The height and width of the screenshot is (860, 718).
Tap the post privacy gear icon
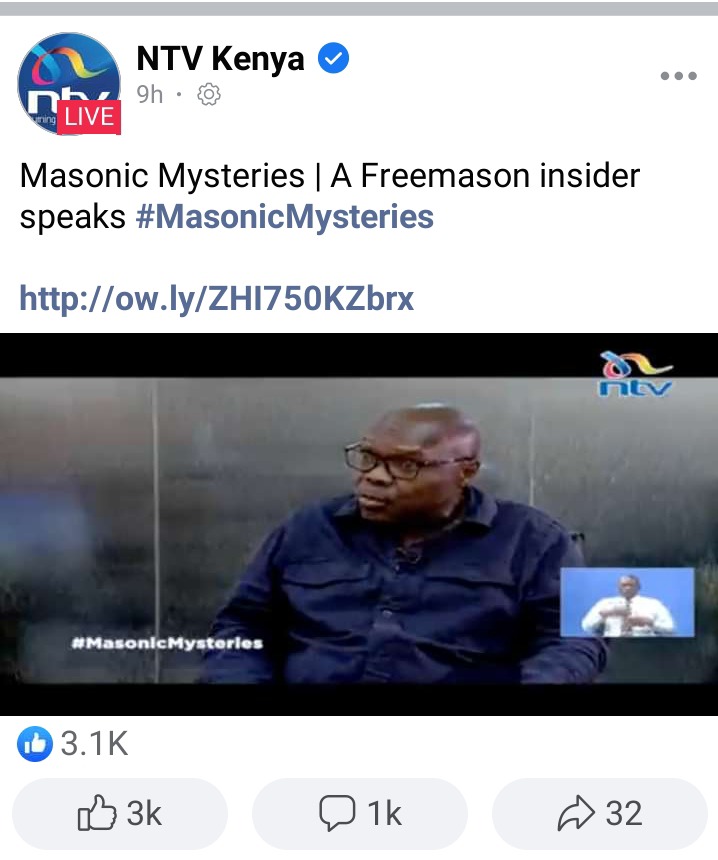click(208, 95)
